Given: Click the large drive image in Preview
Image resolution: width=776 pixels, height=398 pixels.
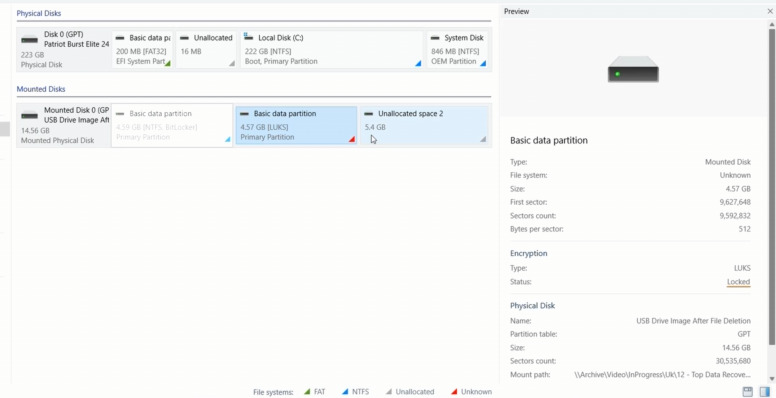Looking at the screenshot, I should pyautogui.click(x=633, y=69).
